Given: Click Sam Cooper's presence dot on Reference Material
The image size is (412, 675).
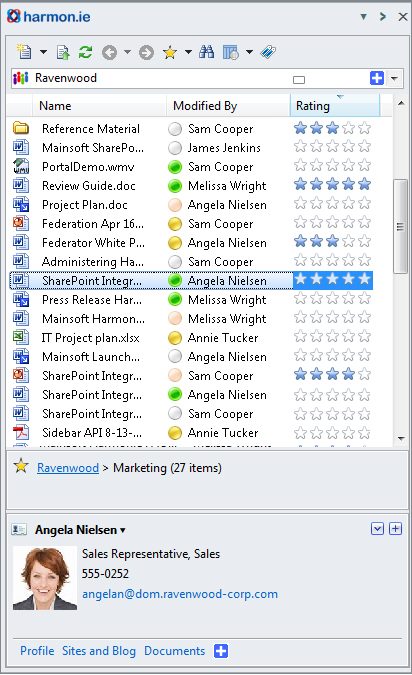Looking at the screenshot, I should (175, 129).
